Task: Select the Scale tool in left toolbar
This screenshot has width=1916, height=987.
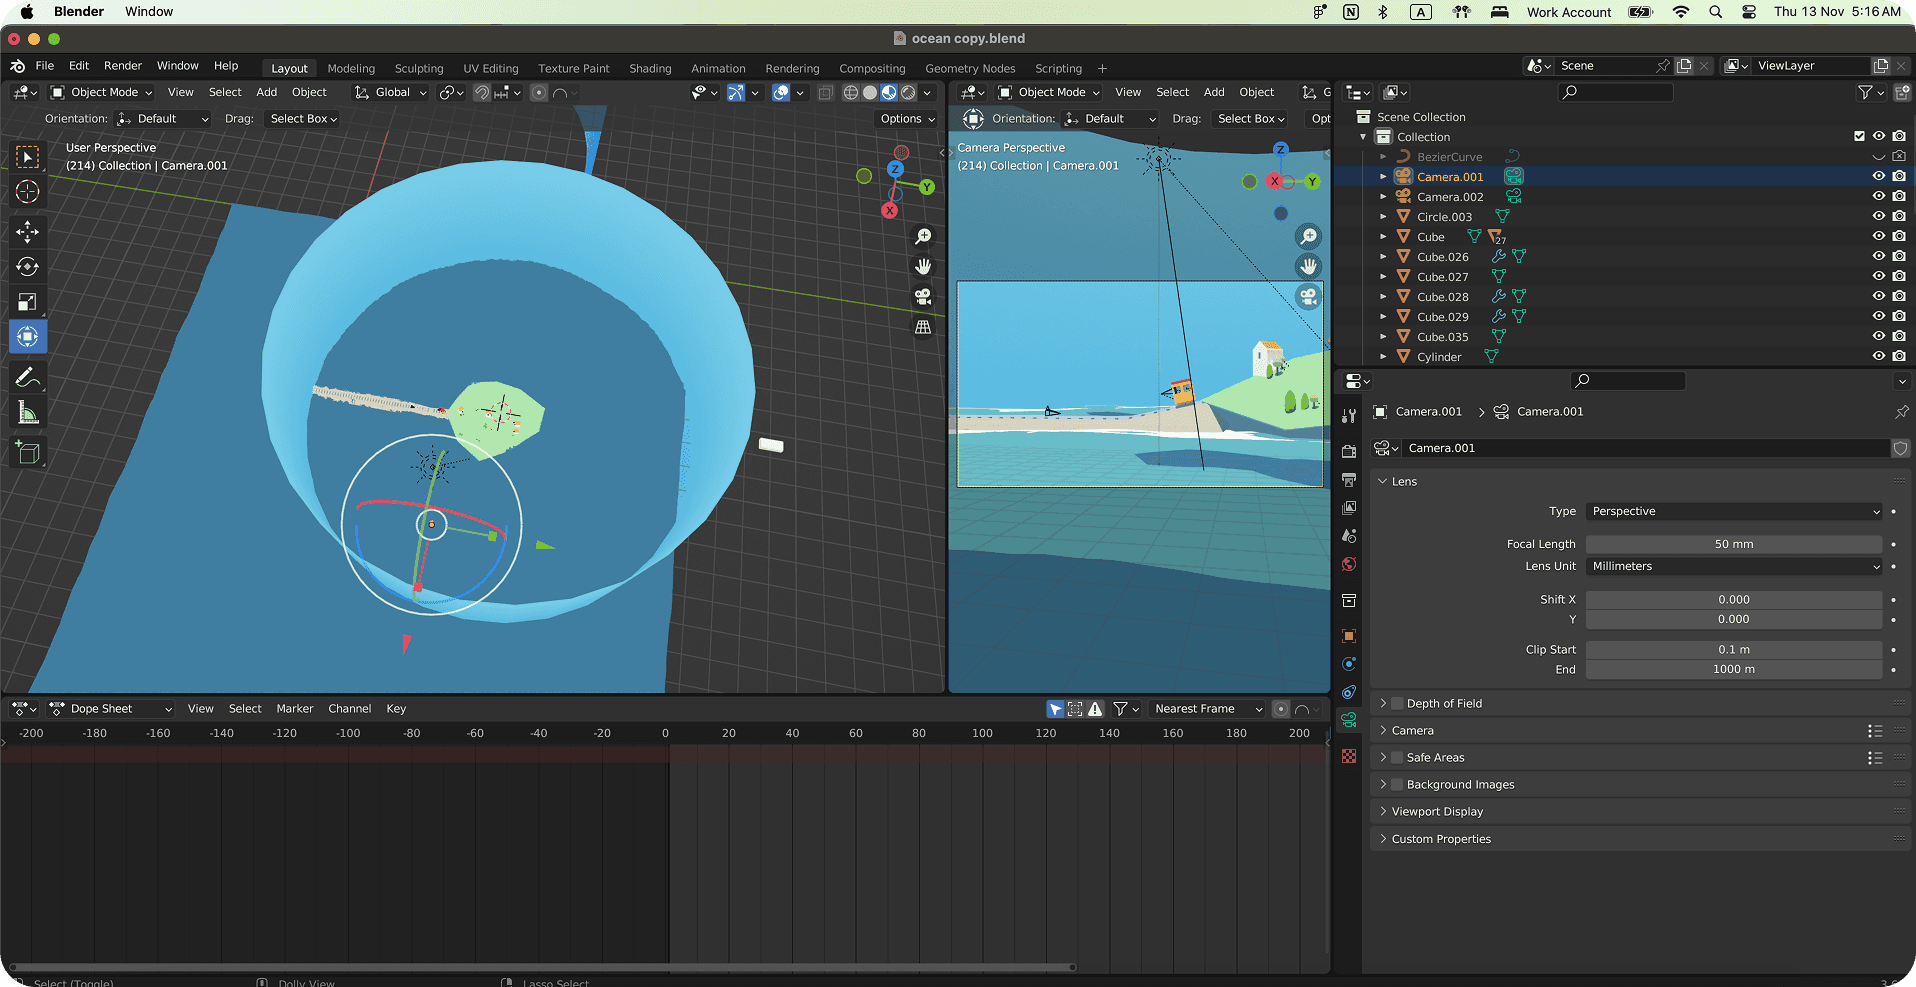Action: tap(27, 302)
